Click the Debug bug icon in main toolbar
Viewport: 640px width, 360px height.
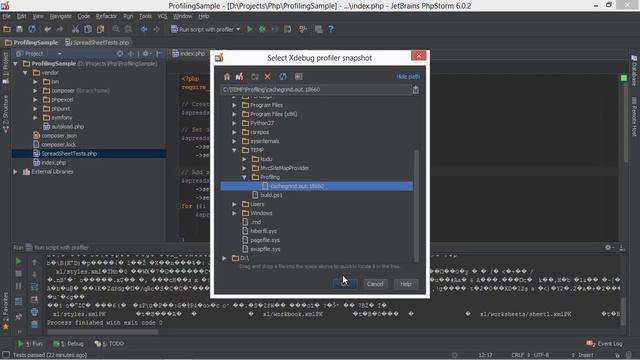pos(262,29)
